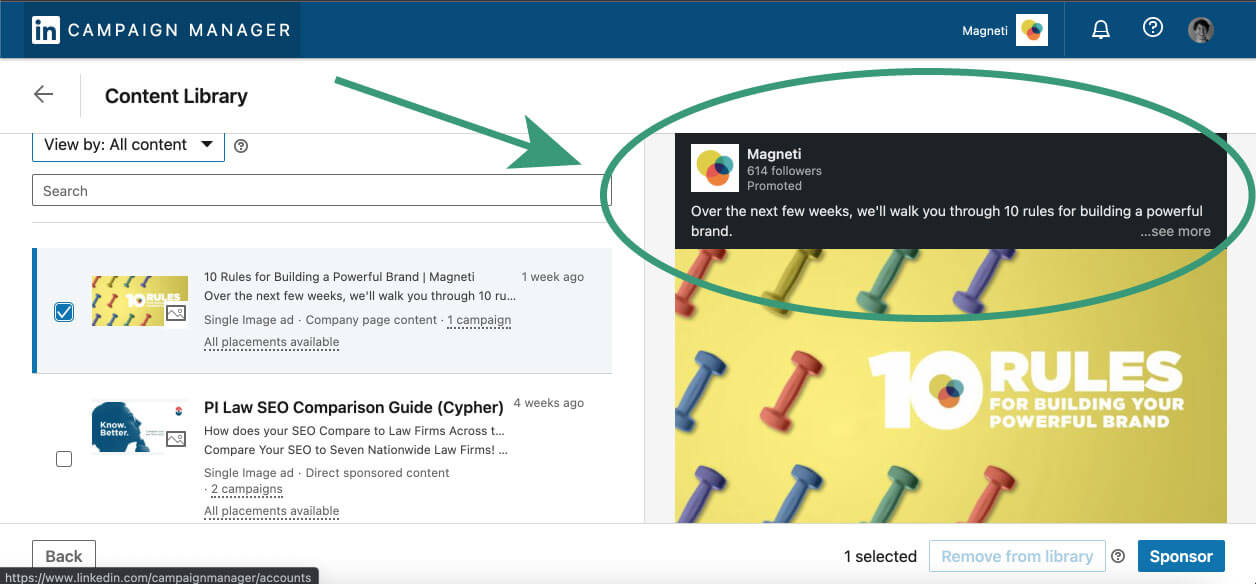Open the user profile avatar menu

[1201, 30]
